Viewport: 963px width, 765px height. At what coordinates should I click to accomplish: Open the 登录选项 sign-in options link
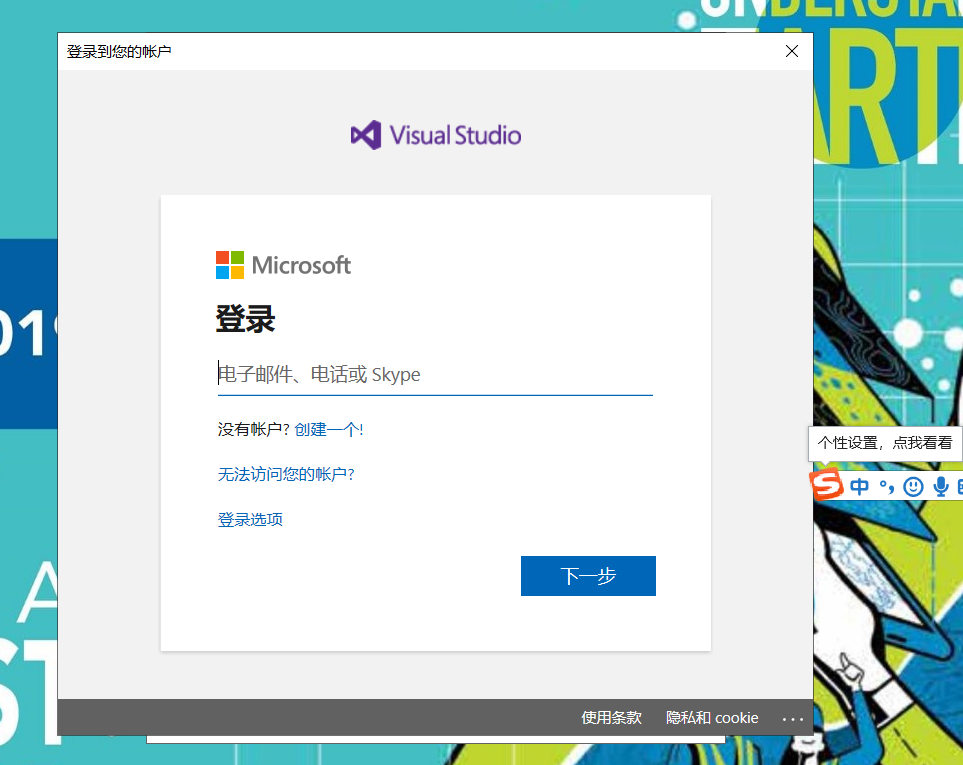[x=250, y=519]
